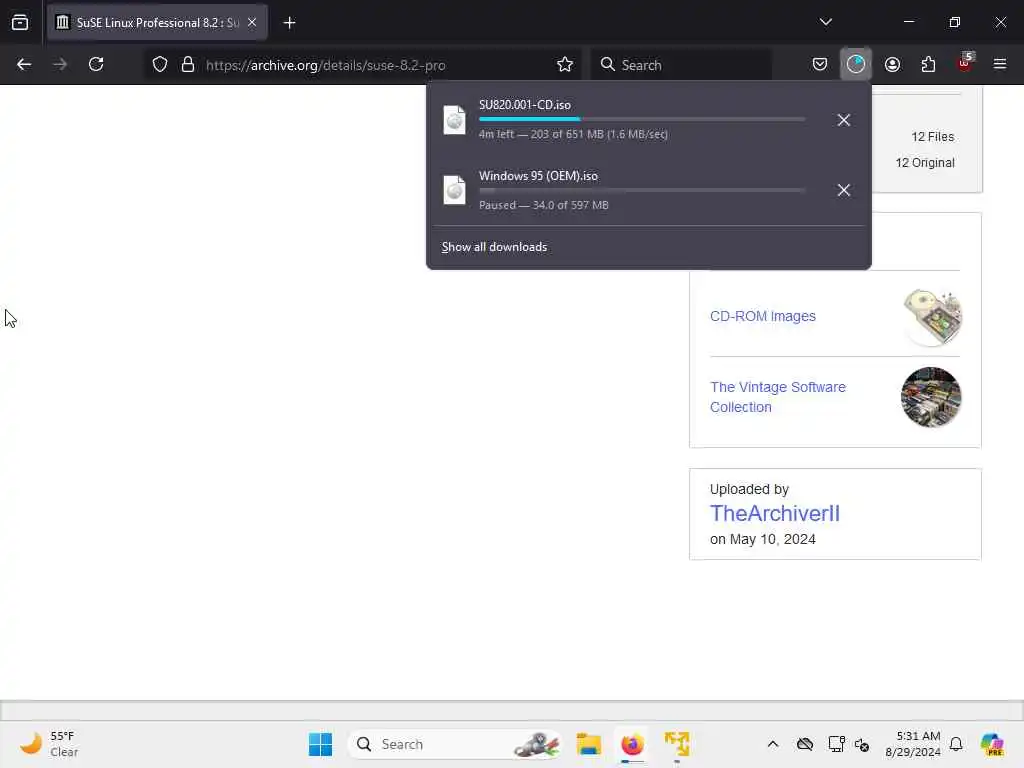Viewport: 1024px width, 768px height.
Task: Open the weather widget showing 55°F Clear
Action: (x=49, y=744)
